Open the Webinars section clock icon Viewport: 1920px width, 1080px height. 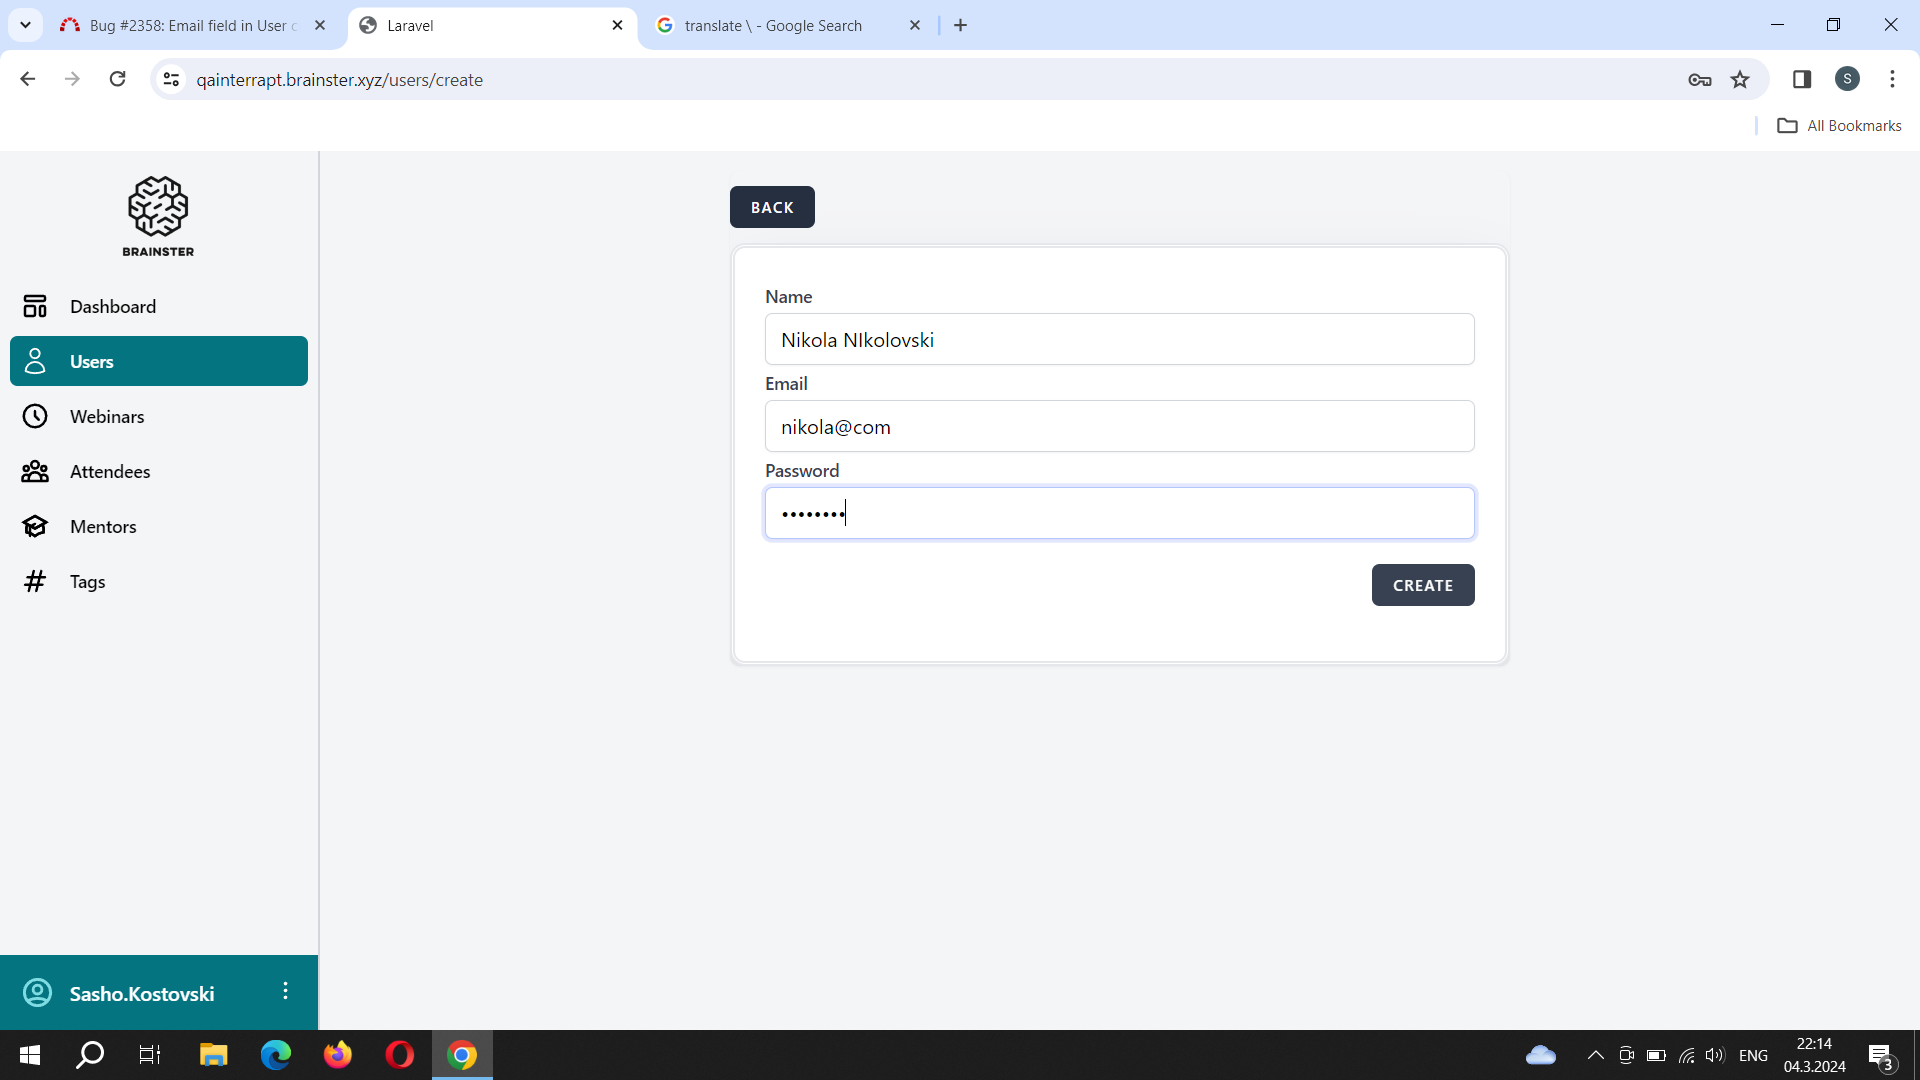click(x=35, y=416)
